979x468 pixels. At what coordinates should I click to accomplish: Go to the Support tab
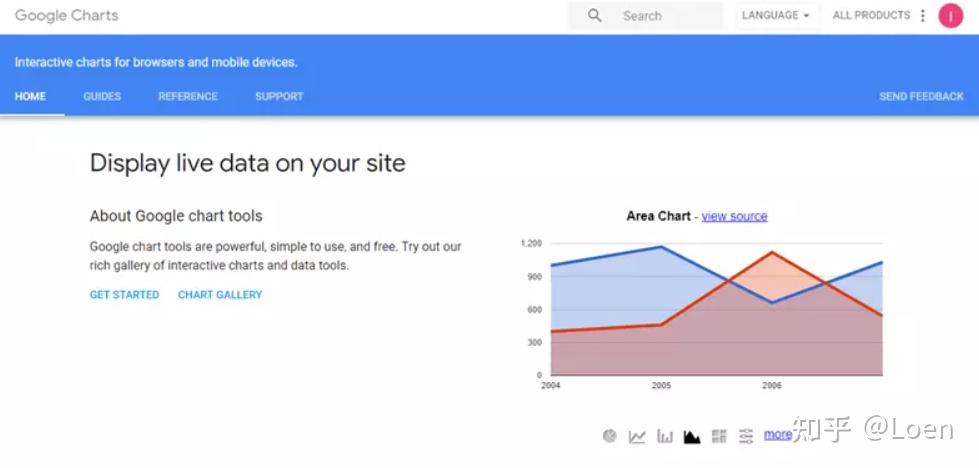pos(279,97)
